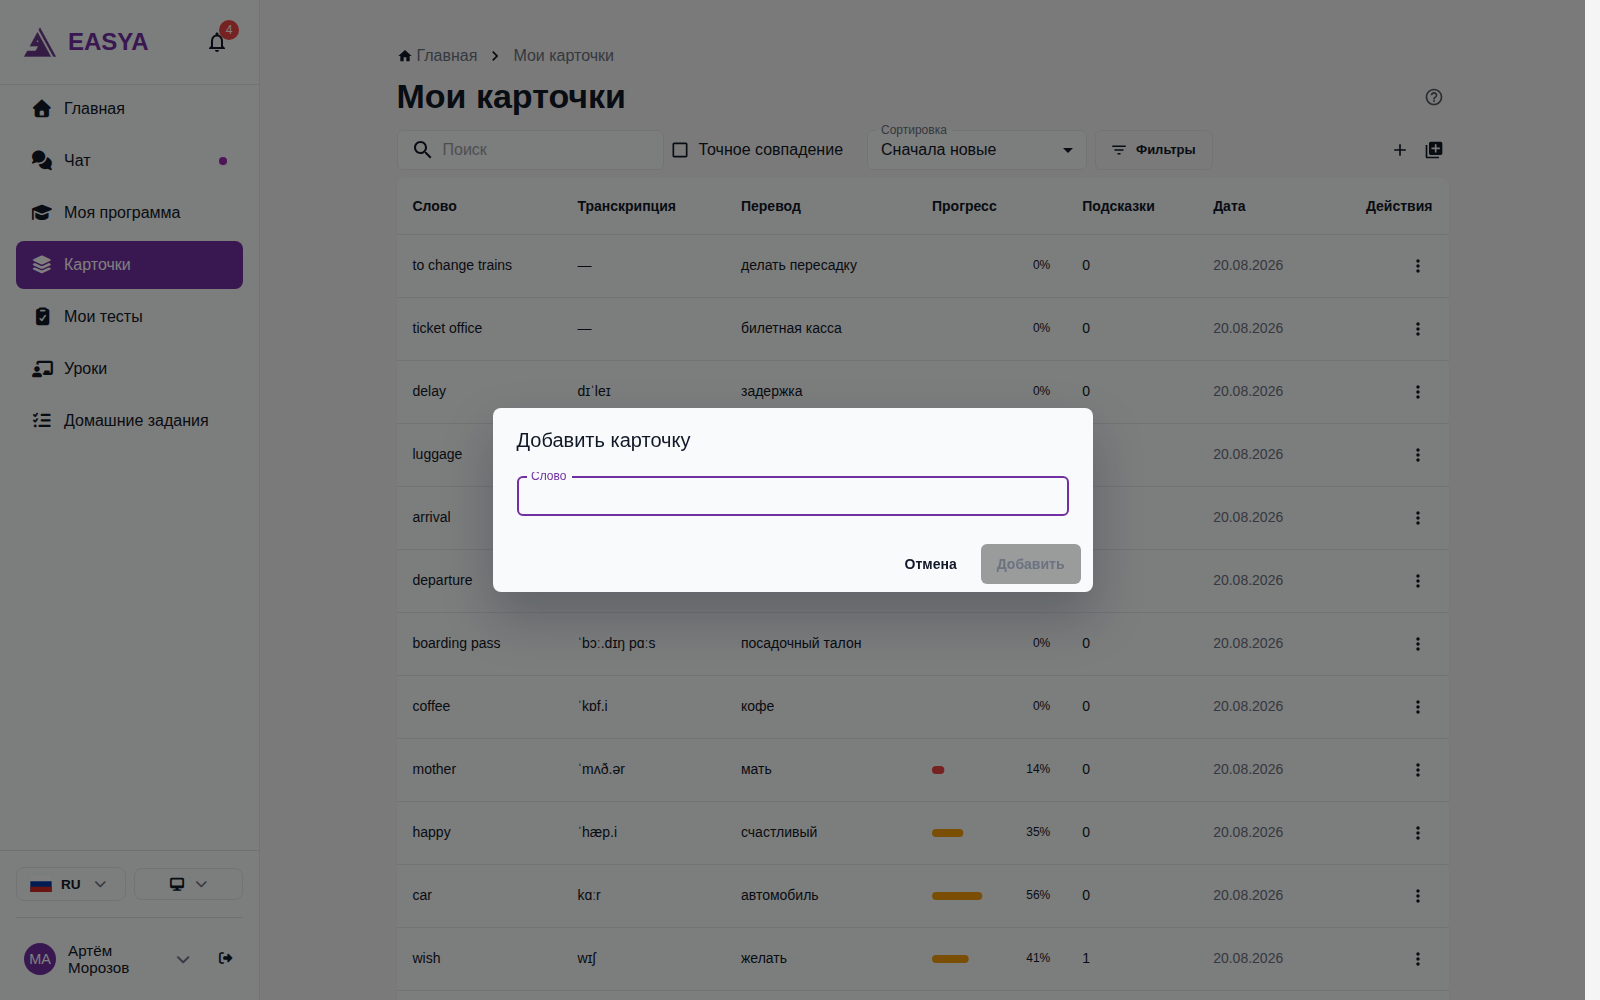This screenshot has height=1000, width=1600.
Task: Click the Поиск search field
Action: click(530, 150)
